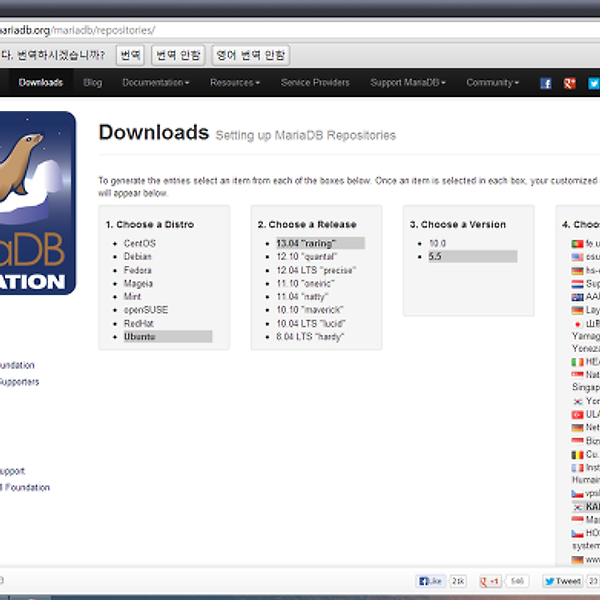This screenshot has height=600, width=600.
Task: Open the Facebook icon in the navigation bar
Action: 546,83
